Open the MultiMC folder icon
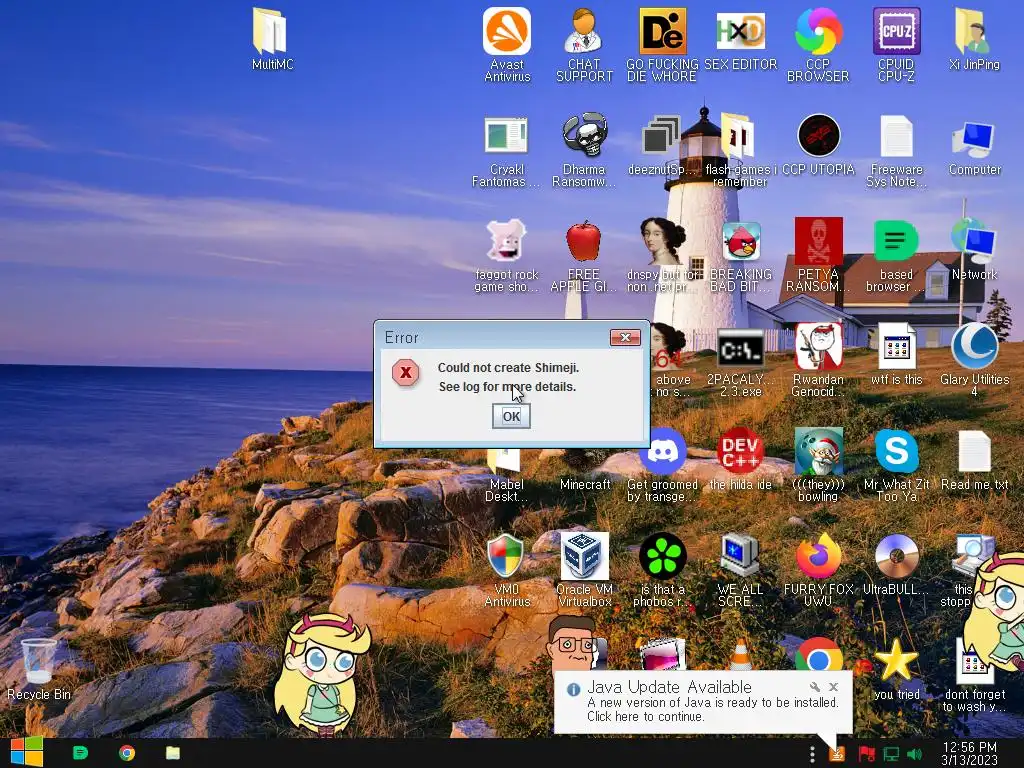Image resolution: width=1024 pixels, height=768 pixels. [271, 32]
